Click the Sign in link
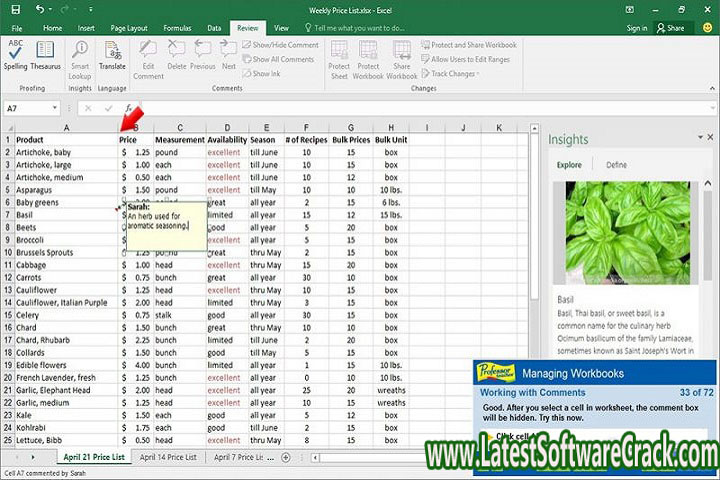720x480 pixels. (636, 28)
